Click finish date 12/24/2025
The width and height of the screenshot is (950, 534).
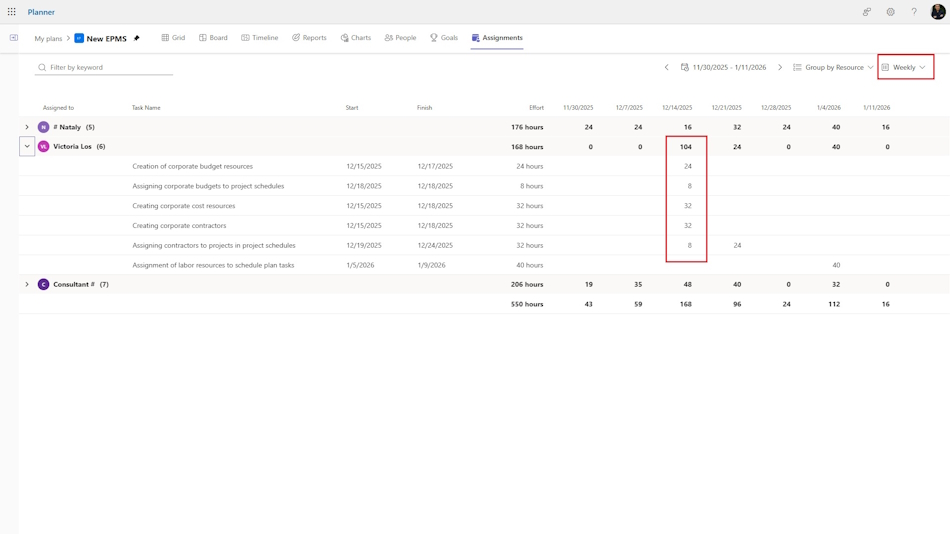click(x=435, y=245)
